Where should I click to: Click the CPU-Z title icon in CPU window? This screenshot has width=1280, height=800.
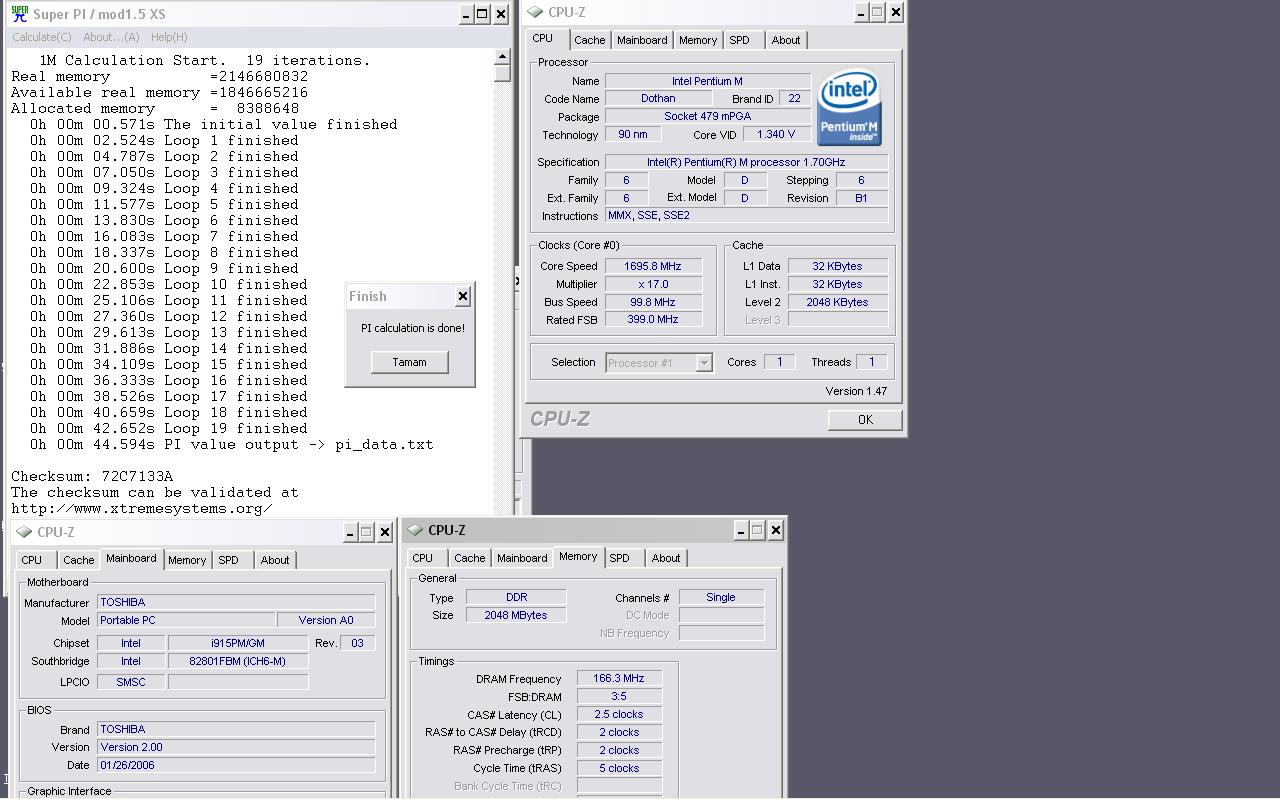(535, 12)
